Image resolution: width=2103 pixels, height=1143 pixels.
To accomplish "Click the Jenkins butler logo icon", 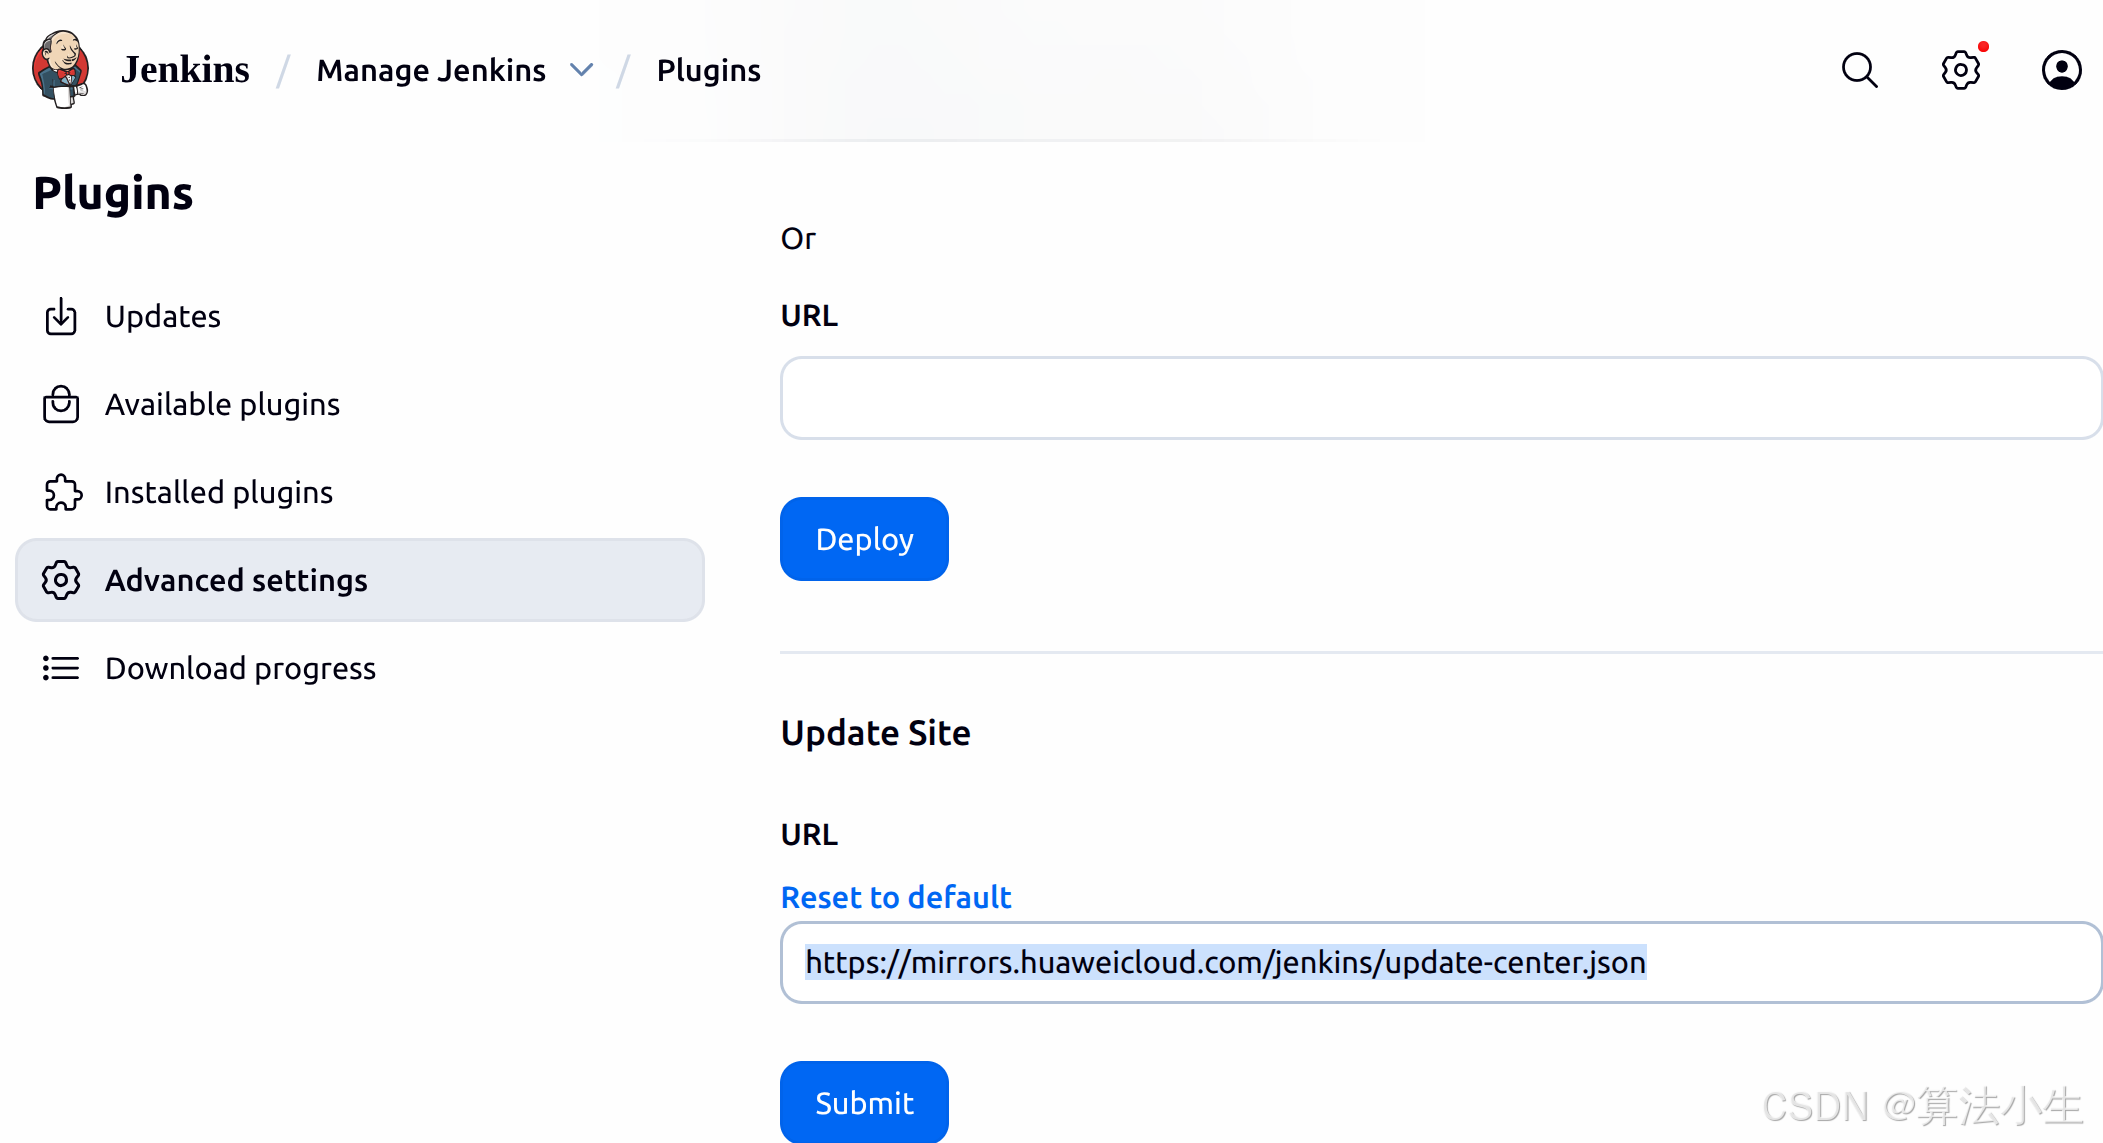I will (x=61, y=69).
